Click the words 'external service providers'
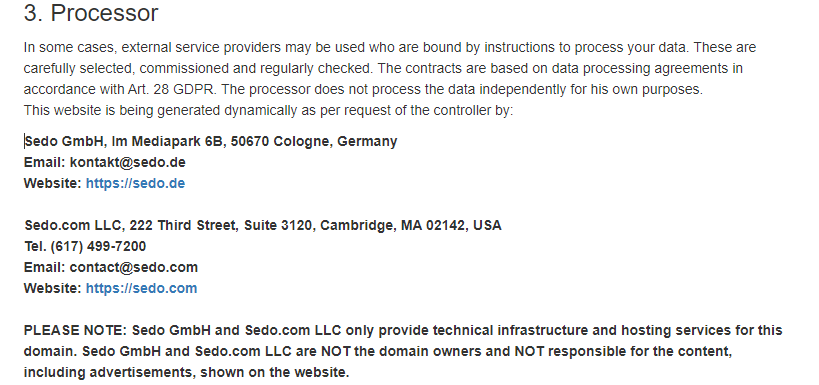 click(x=201, y=48)
